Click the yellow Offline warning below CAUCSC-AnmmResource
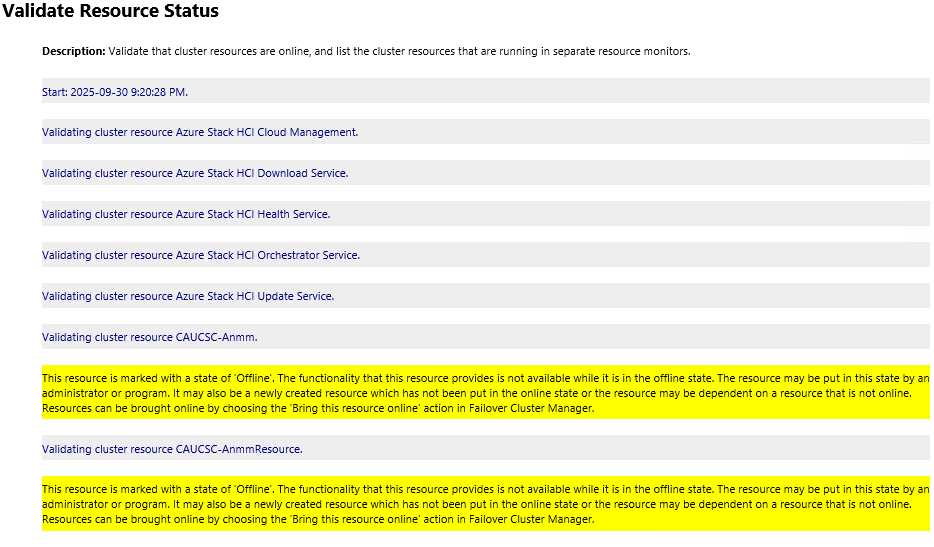This screenshot has height=547, width=934. [485, 504]
